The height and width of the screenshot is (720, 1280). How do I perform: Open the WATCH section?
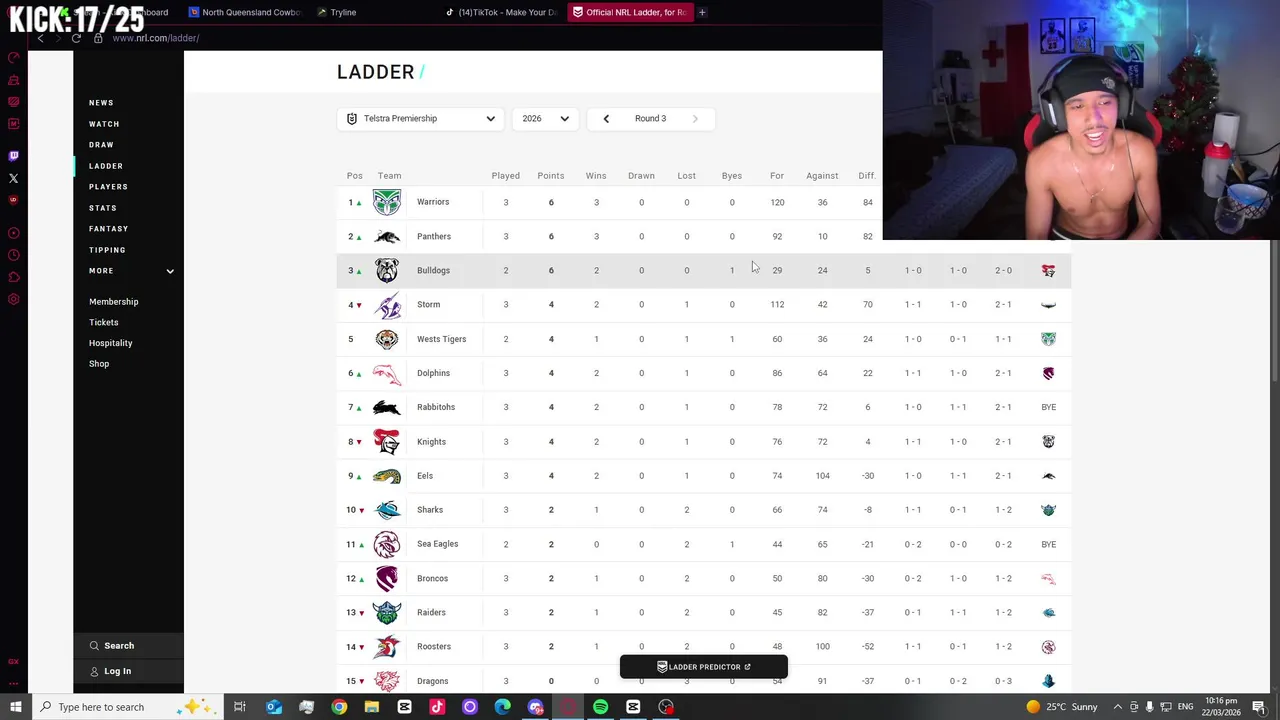[x=104, y=124]
